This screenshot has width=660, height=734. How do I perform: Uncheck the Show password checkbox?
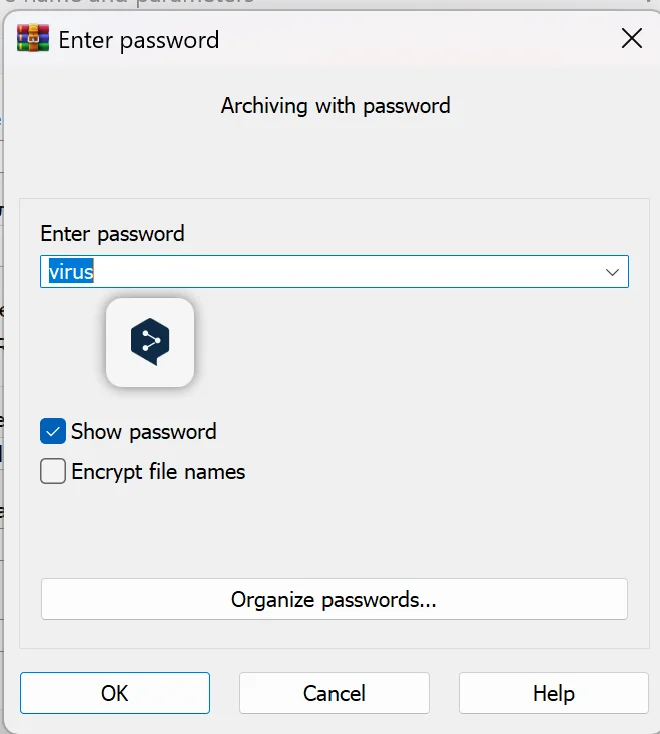click(x=53, y=431)
